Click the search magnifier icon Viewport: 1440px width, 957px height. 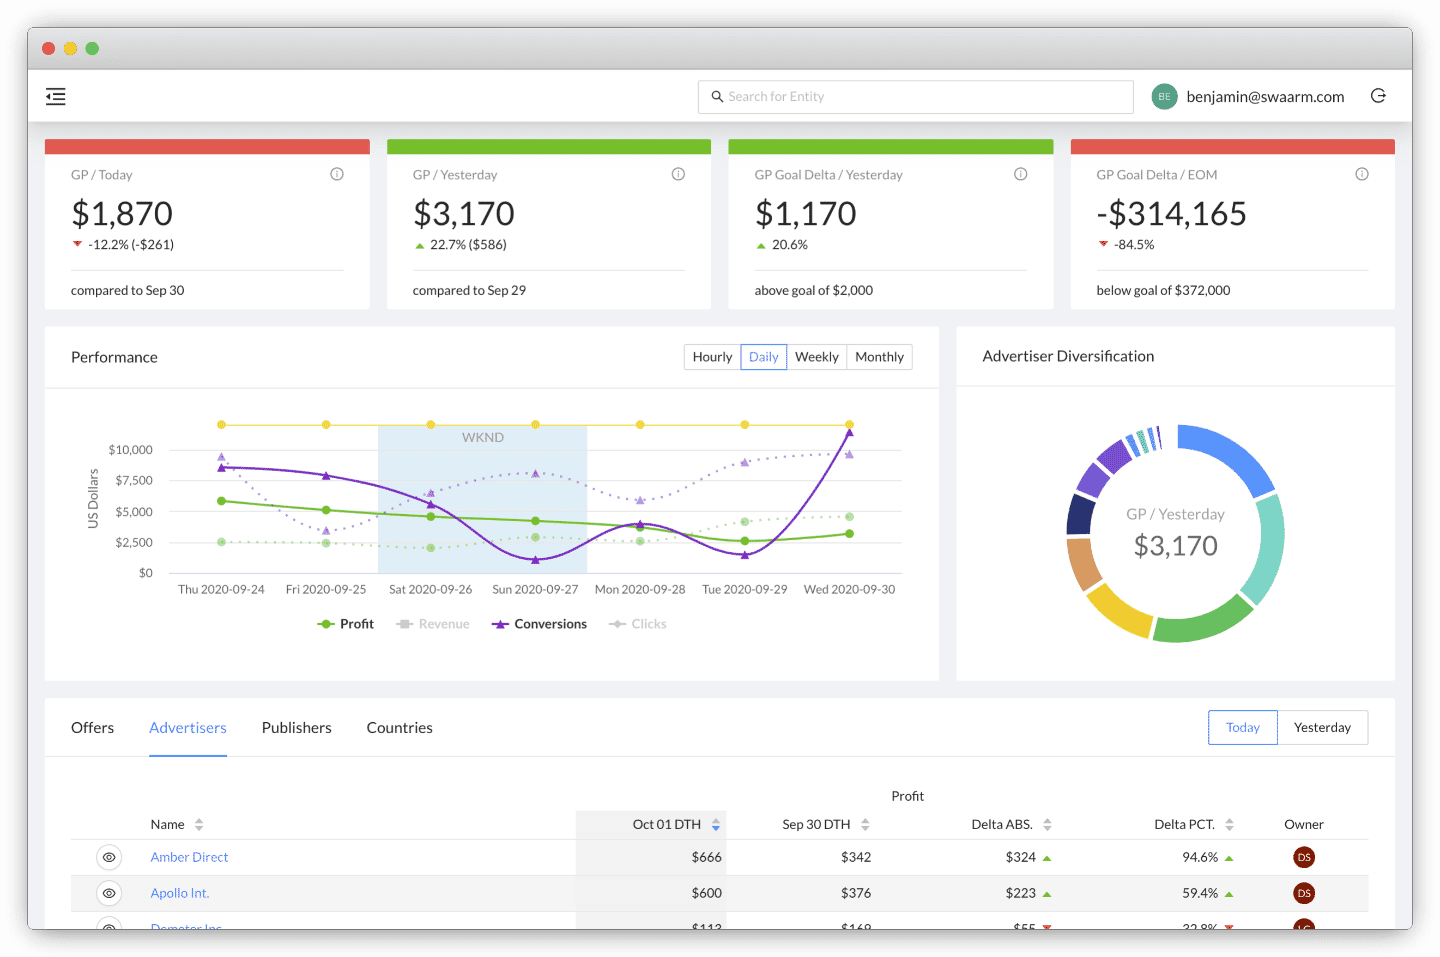(717, 97)
